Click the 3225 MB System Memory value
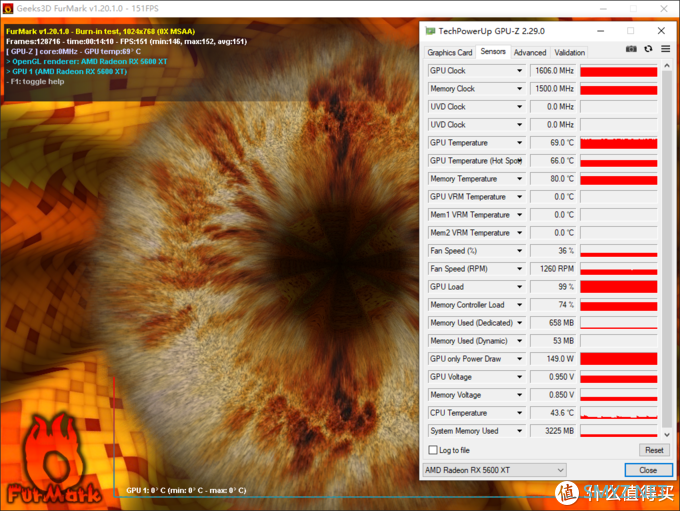The image size is (680, 511). [553, 431]
